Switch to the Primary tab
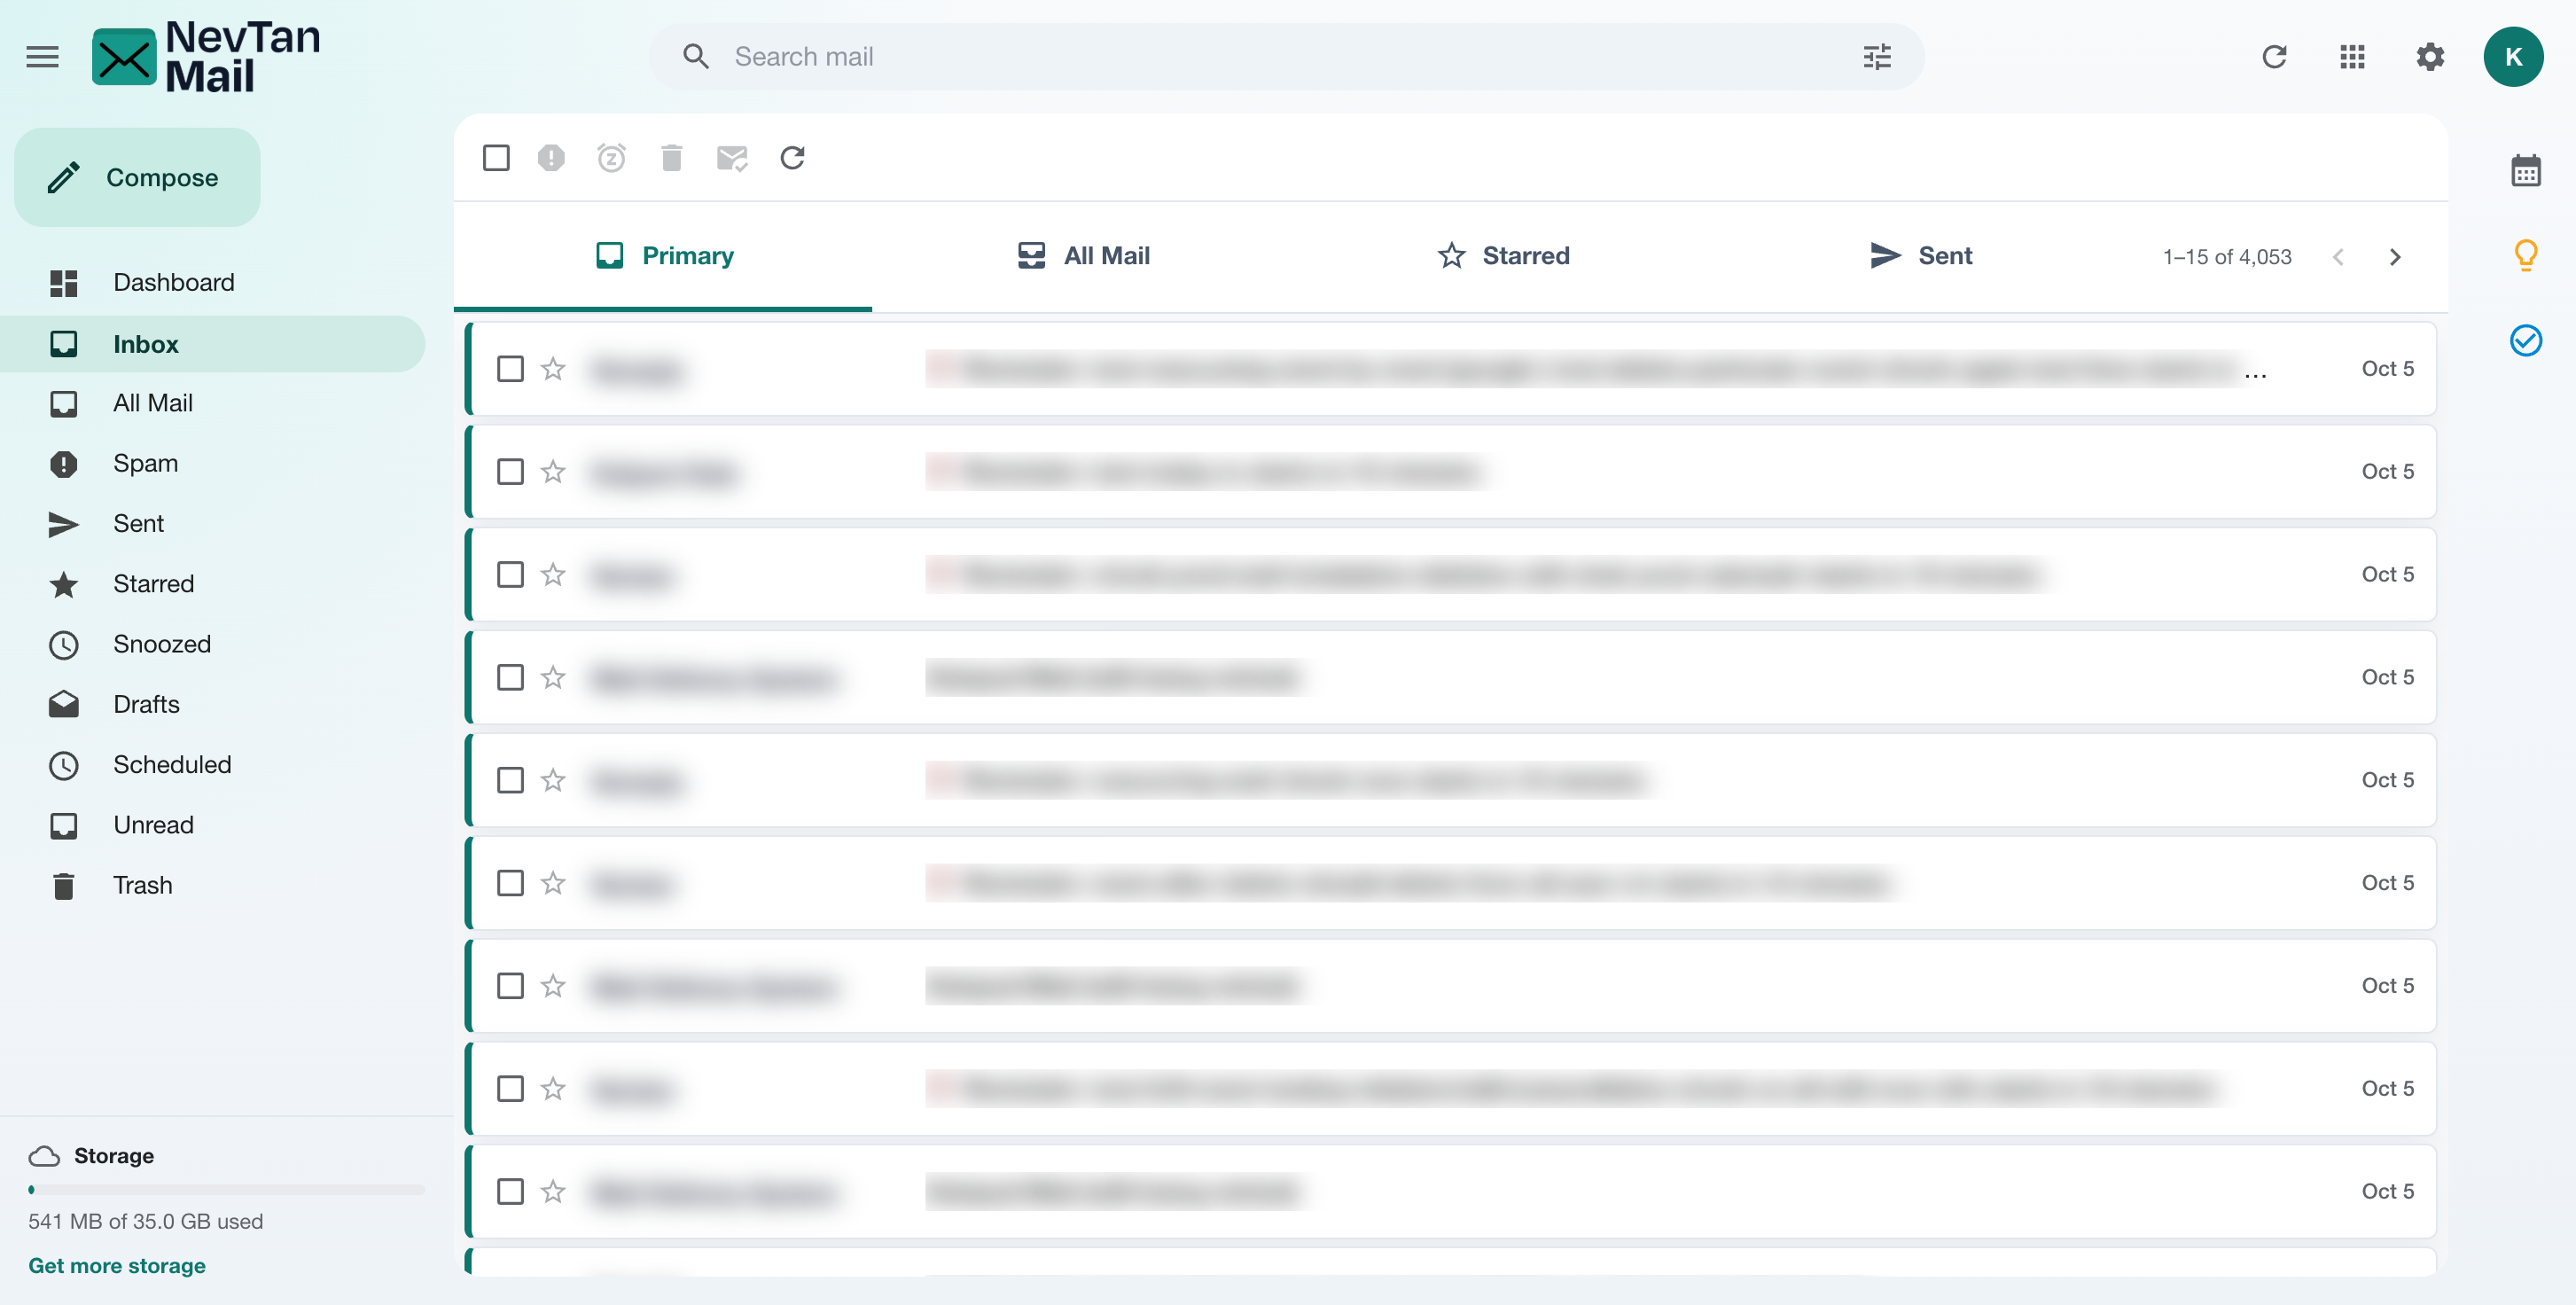The width and height of the screenshot is (2576, 1305). pos(664,256)
